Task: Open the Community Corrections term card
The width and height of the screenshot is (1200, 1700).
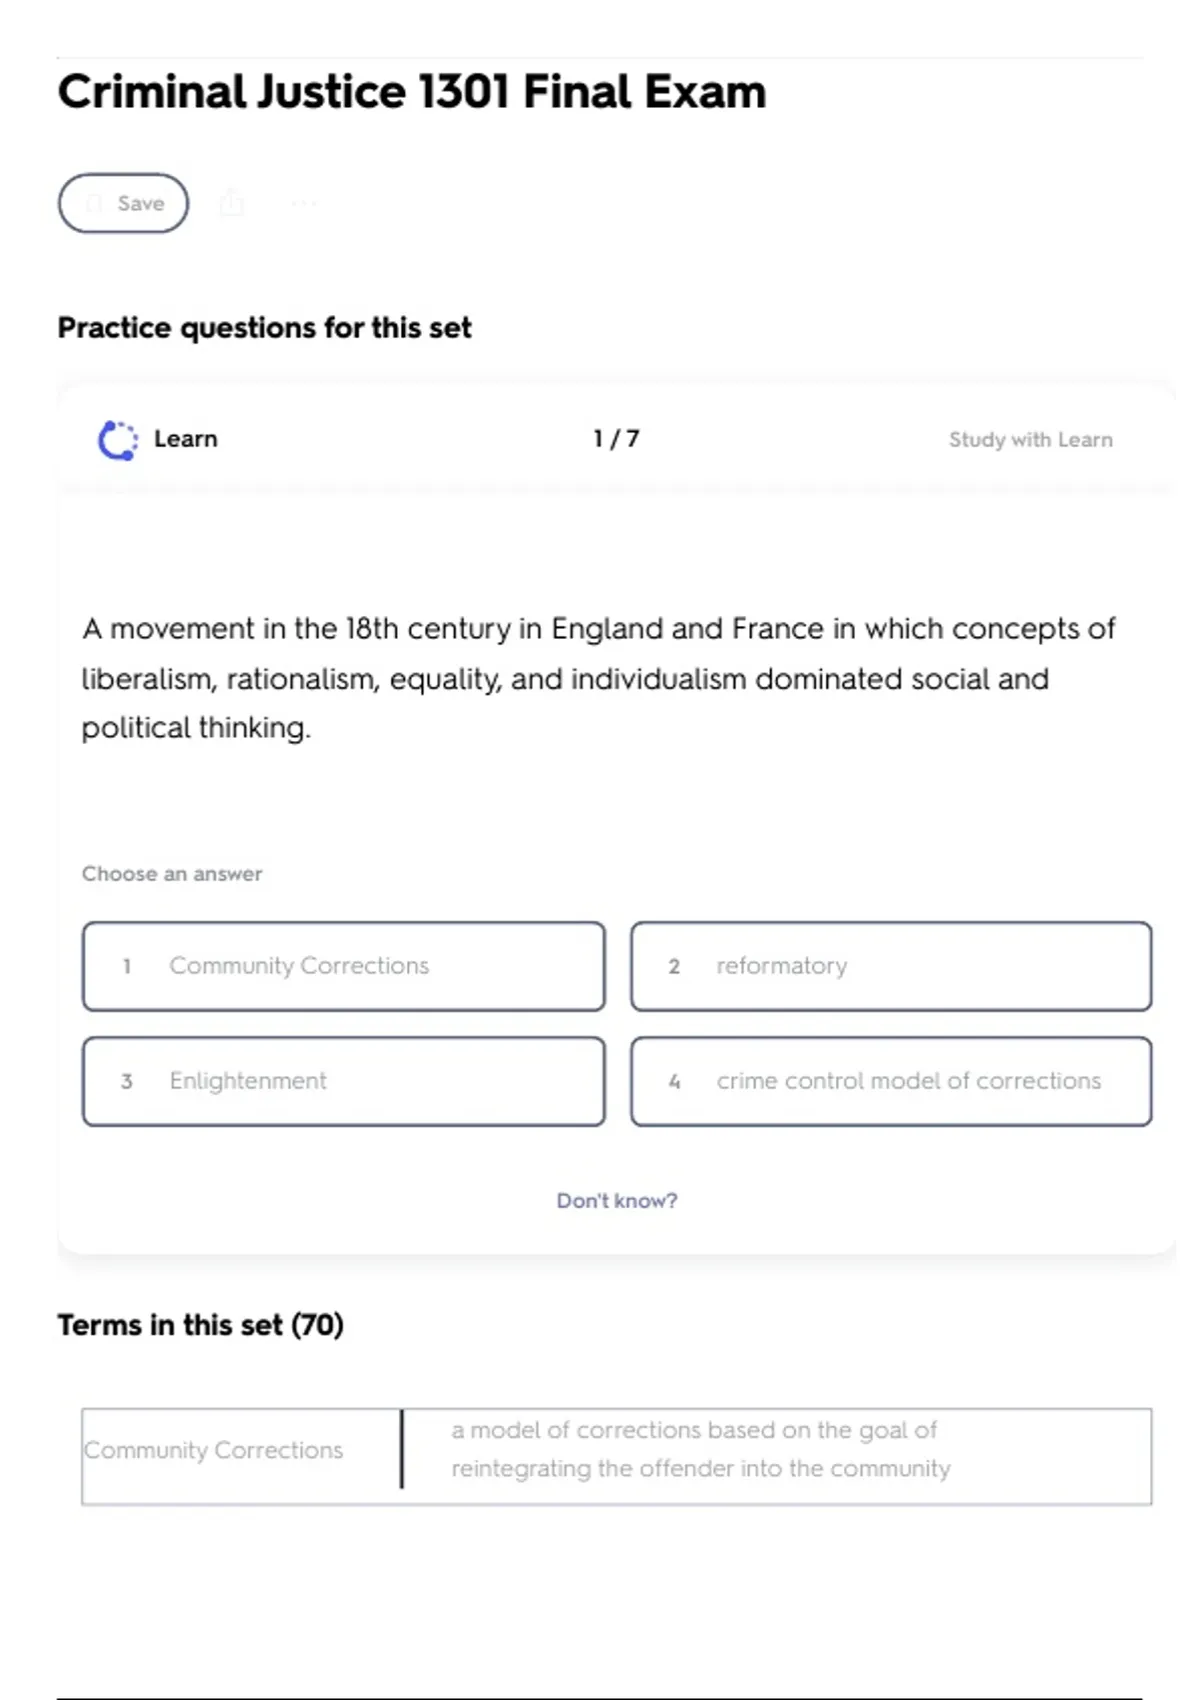Action: (214, 1450)
